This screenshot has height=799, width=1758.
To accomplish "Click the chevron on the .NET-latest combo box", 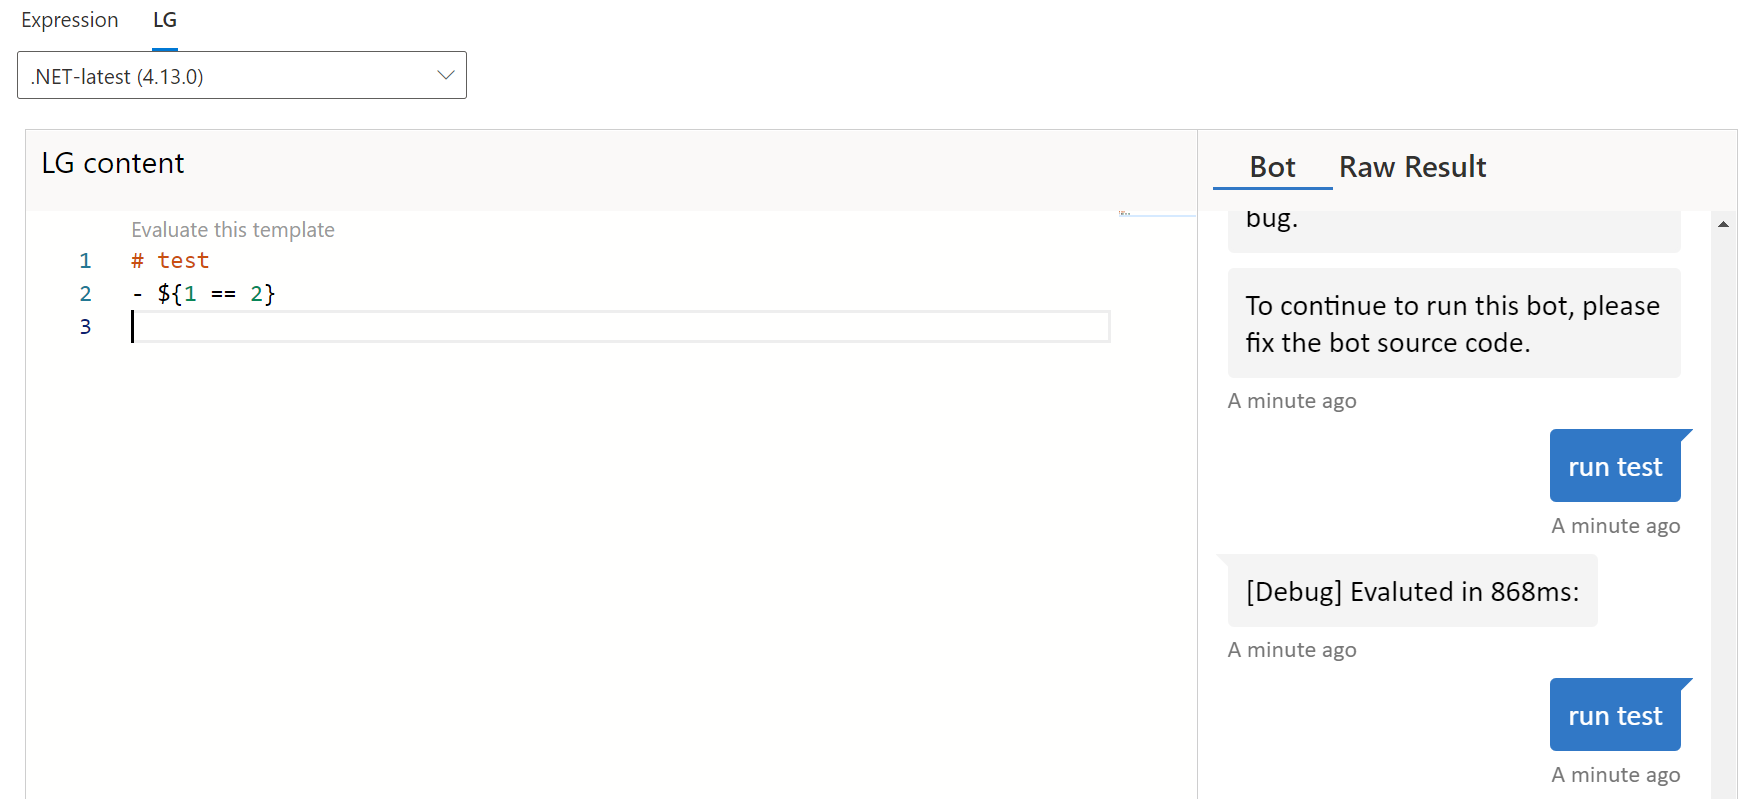I will pos(444,74).
